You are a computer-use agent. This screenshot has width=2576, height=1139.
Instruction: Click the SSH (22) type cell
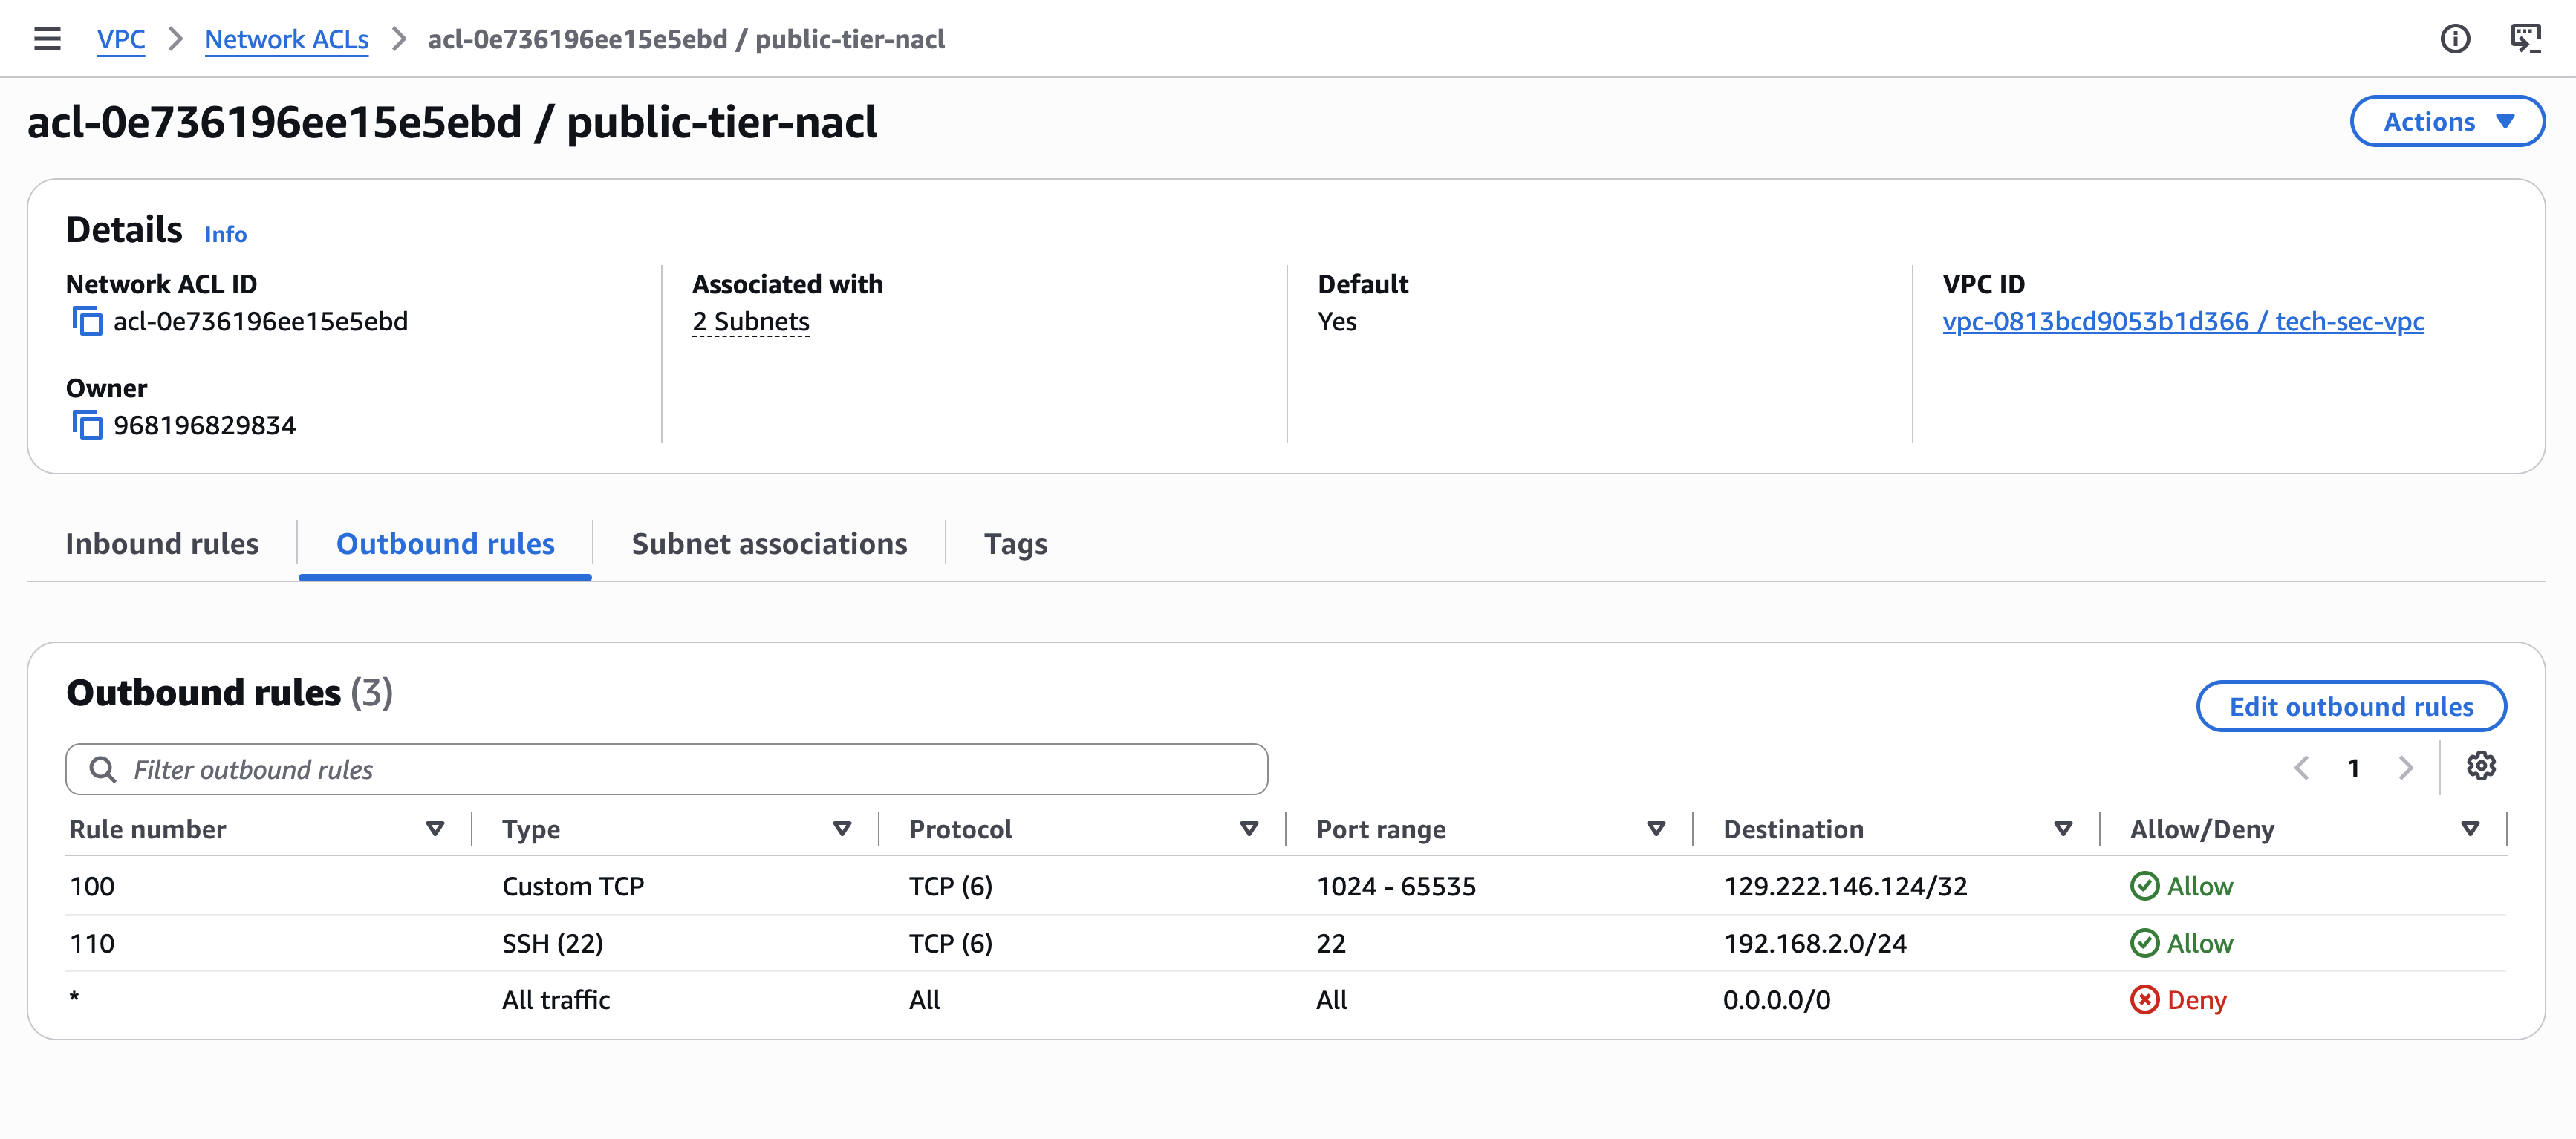point(552,944)
